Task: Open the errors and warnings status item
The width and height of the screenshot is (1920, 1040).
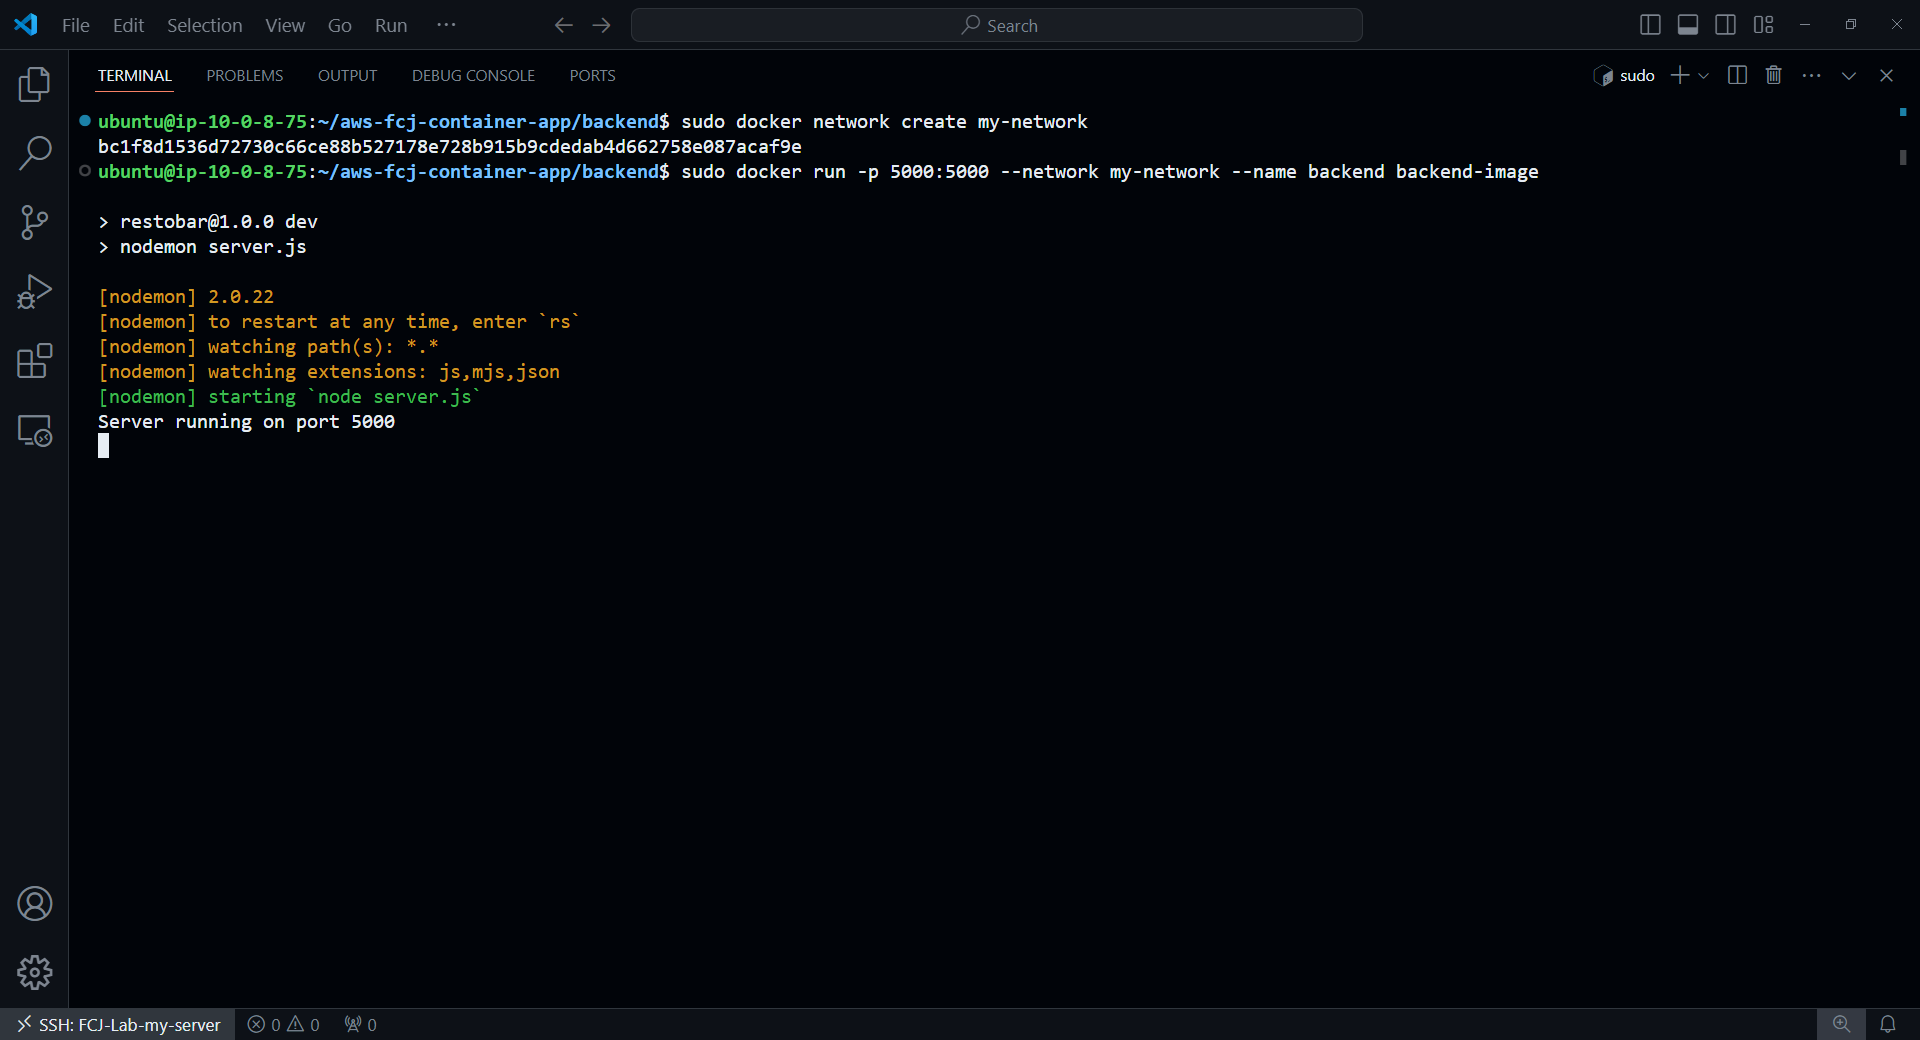Action: (283, 1024)
